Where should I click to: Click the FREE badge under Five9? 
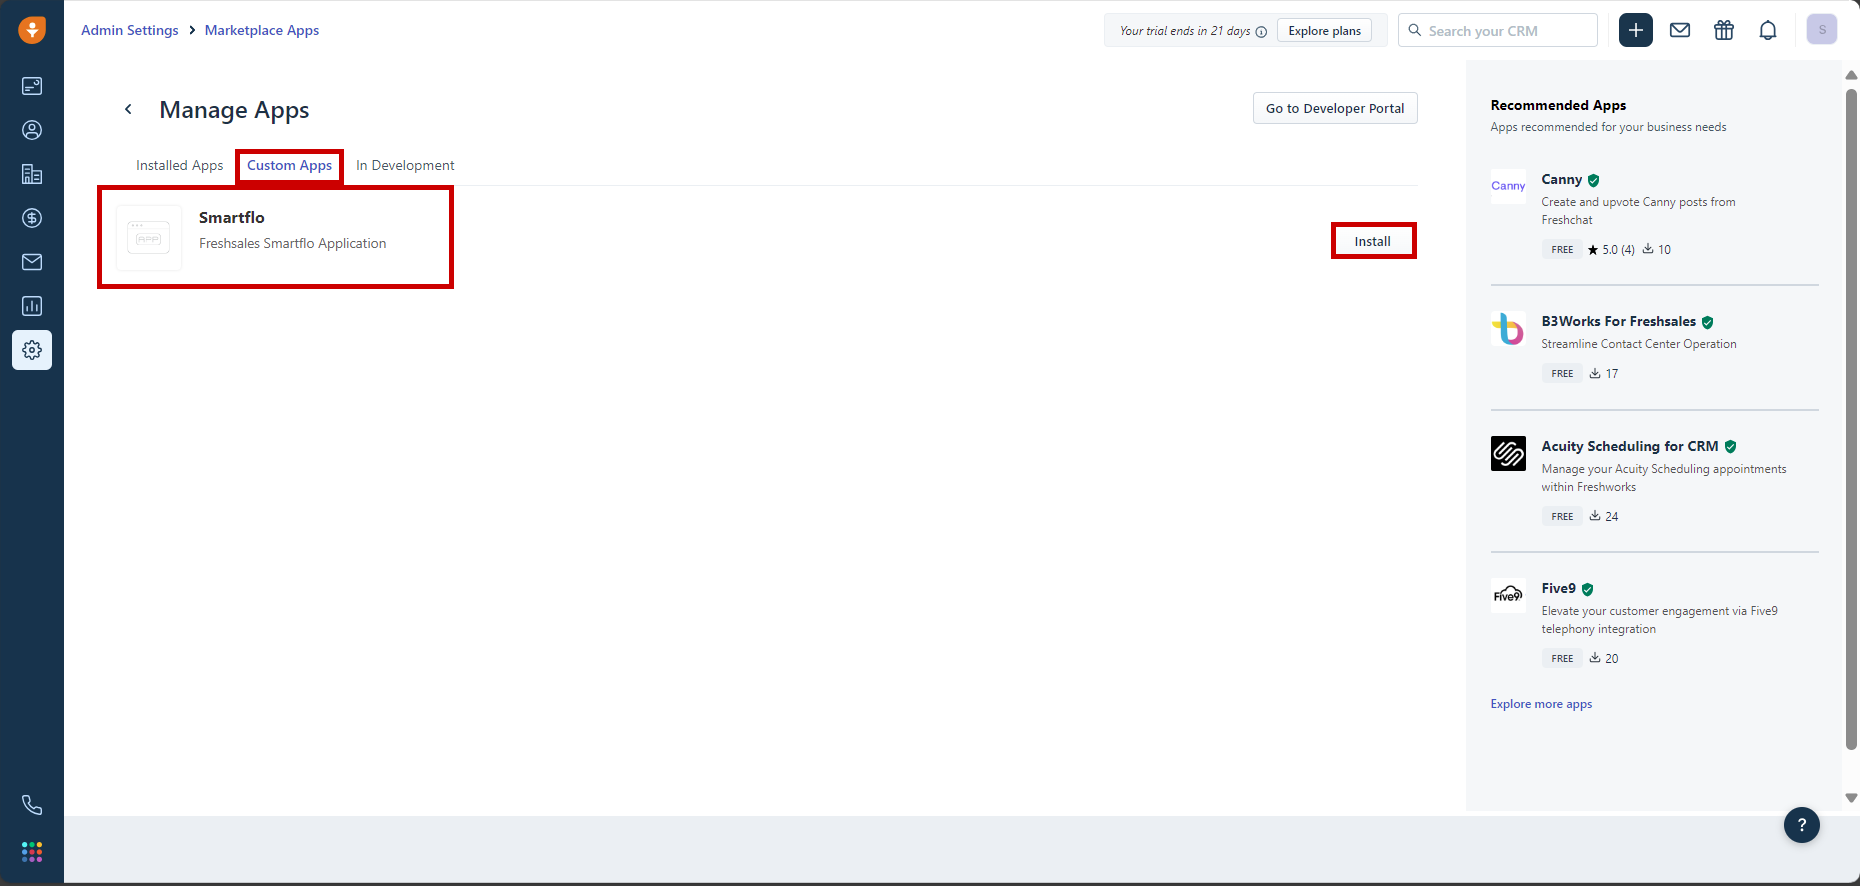click(x=1562, y=658)
